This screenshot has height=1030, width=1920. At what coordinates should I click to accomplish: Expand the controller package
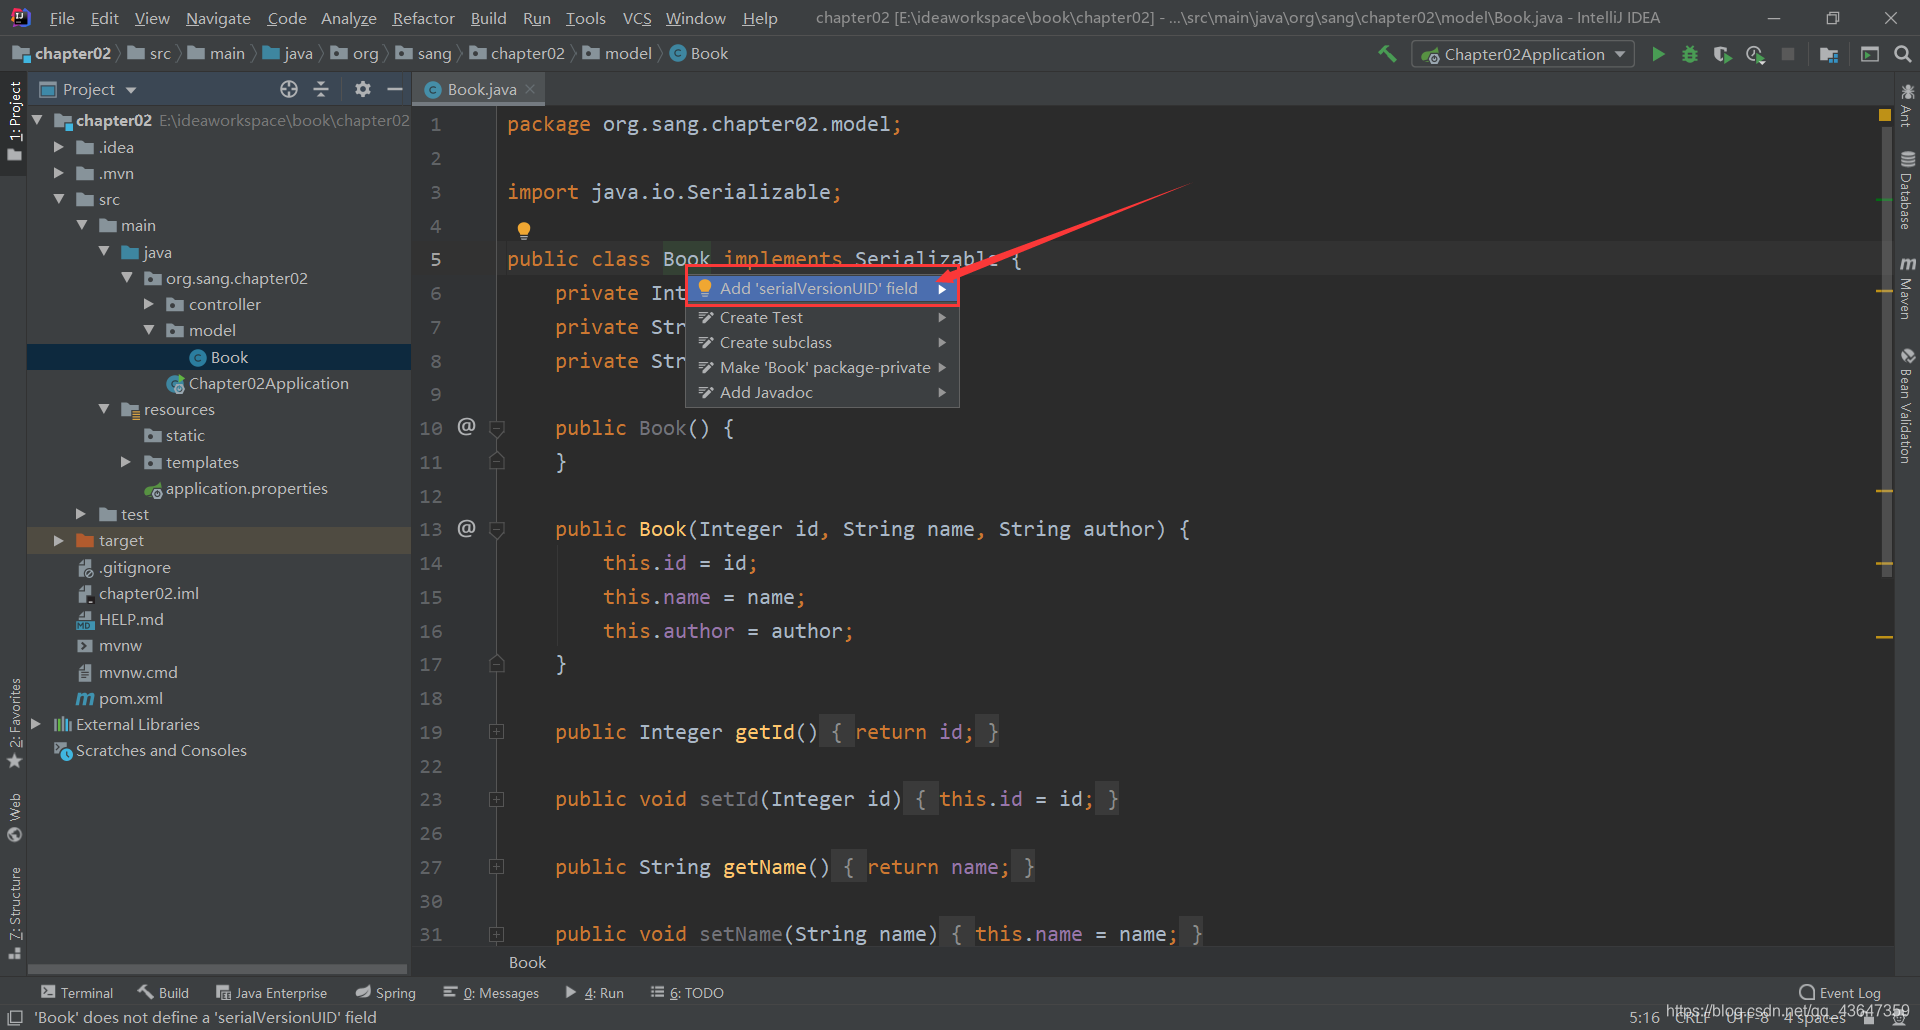(x=148, y=304)
